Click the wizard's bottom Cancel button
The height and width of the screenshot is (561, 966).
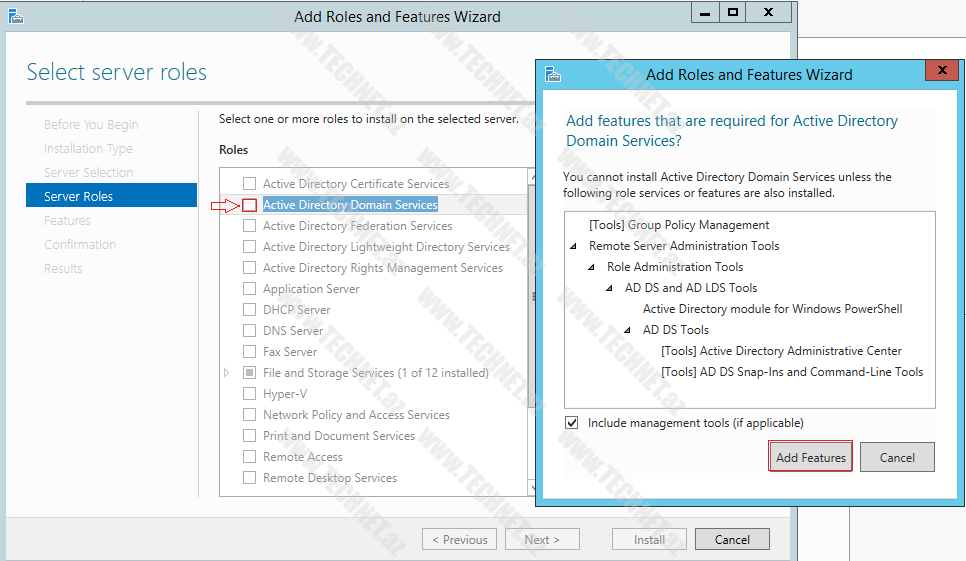[732, 539]
